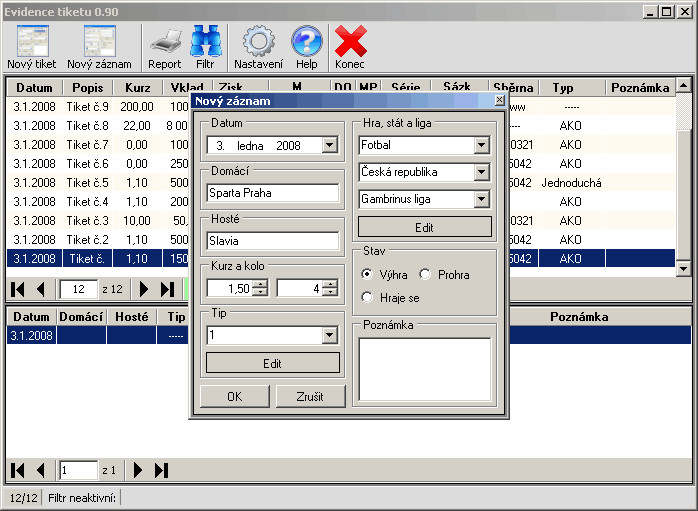Decrease the kolo value 4
Viewport: 698px width, 511px height.
(x=330, y=292)
